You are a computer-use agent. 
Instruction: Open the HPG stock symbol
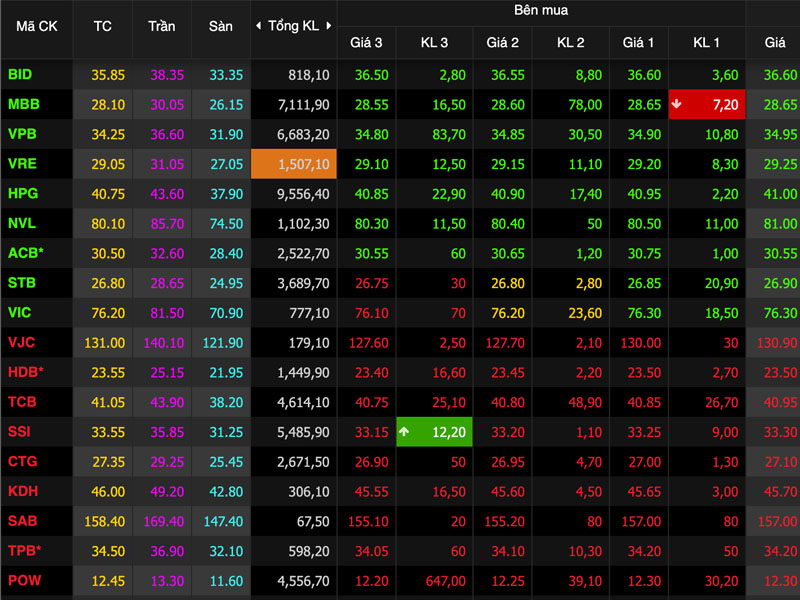tap(23, 193)
